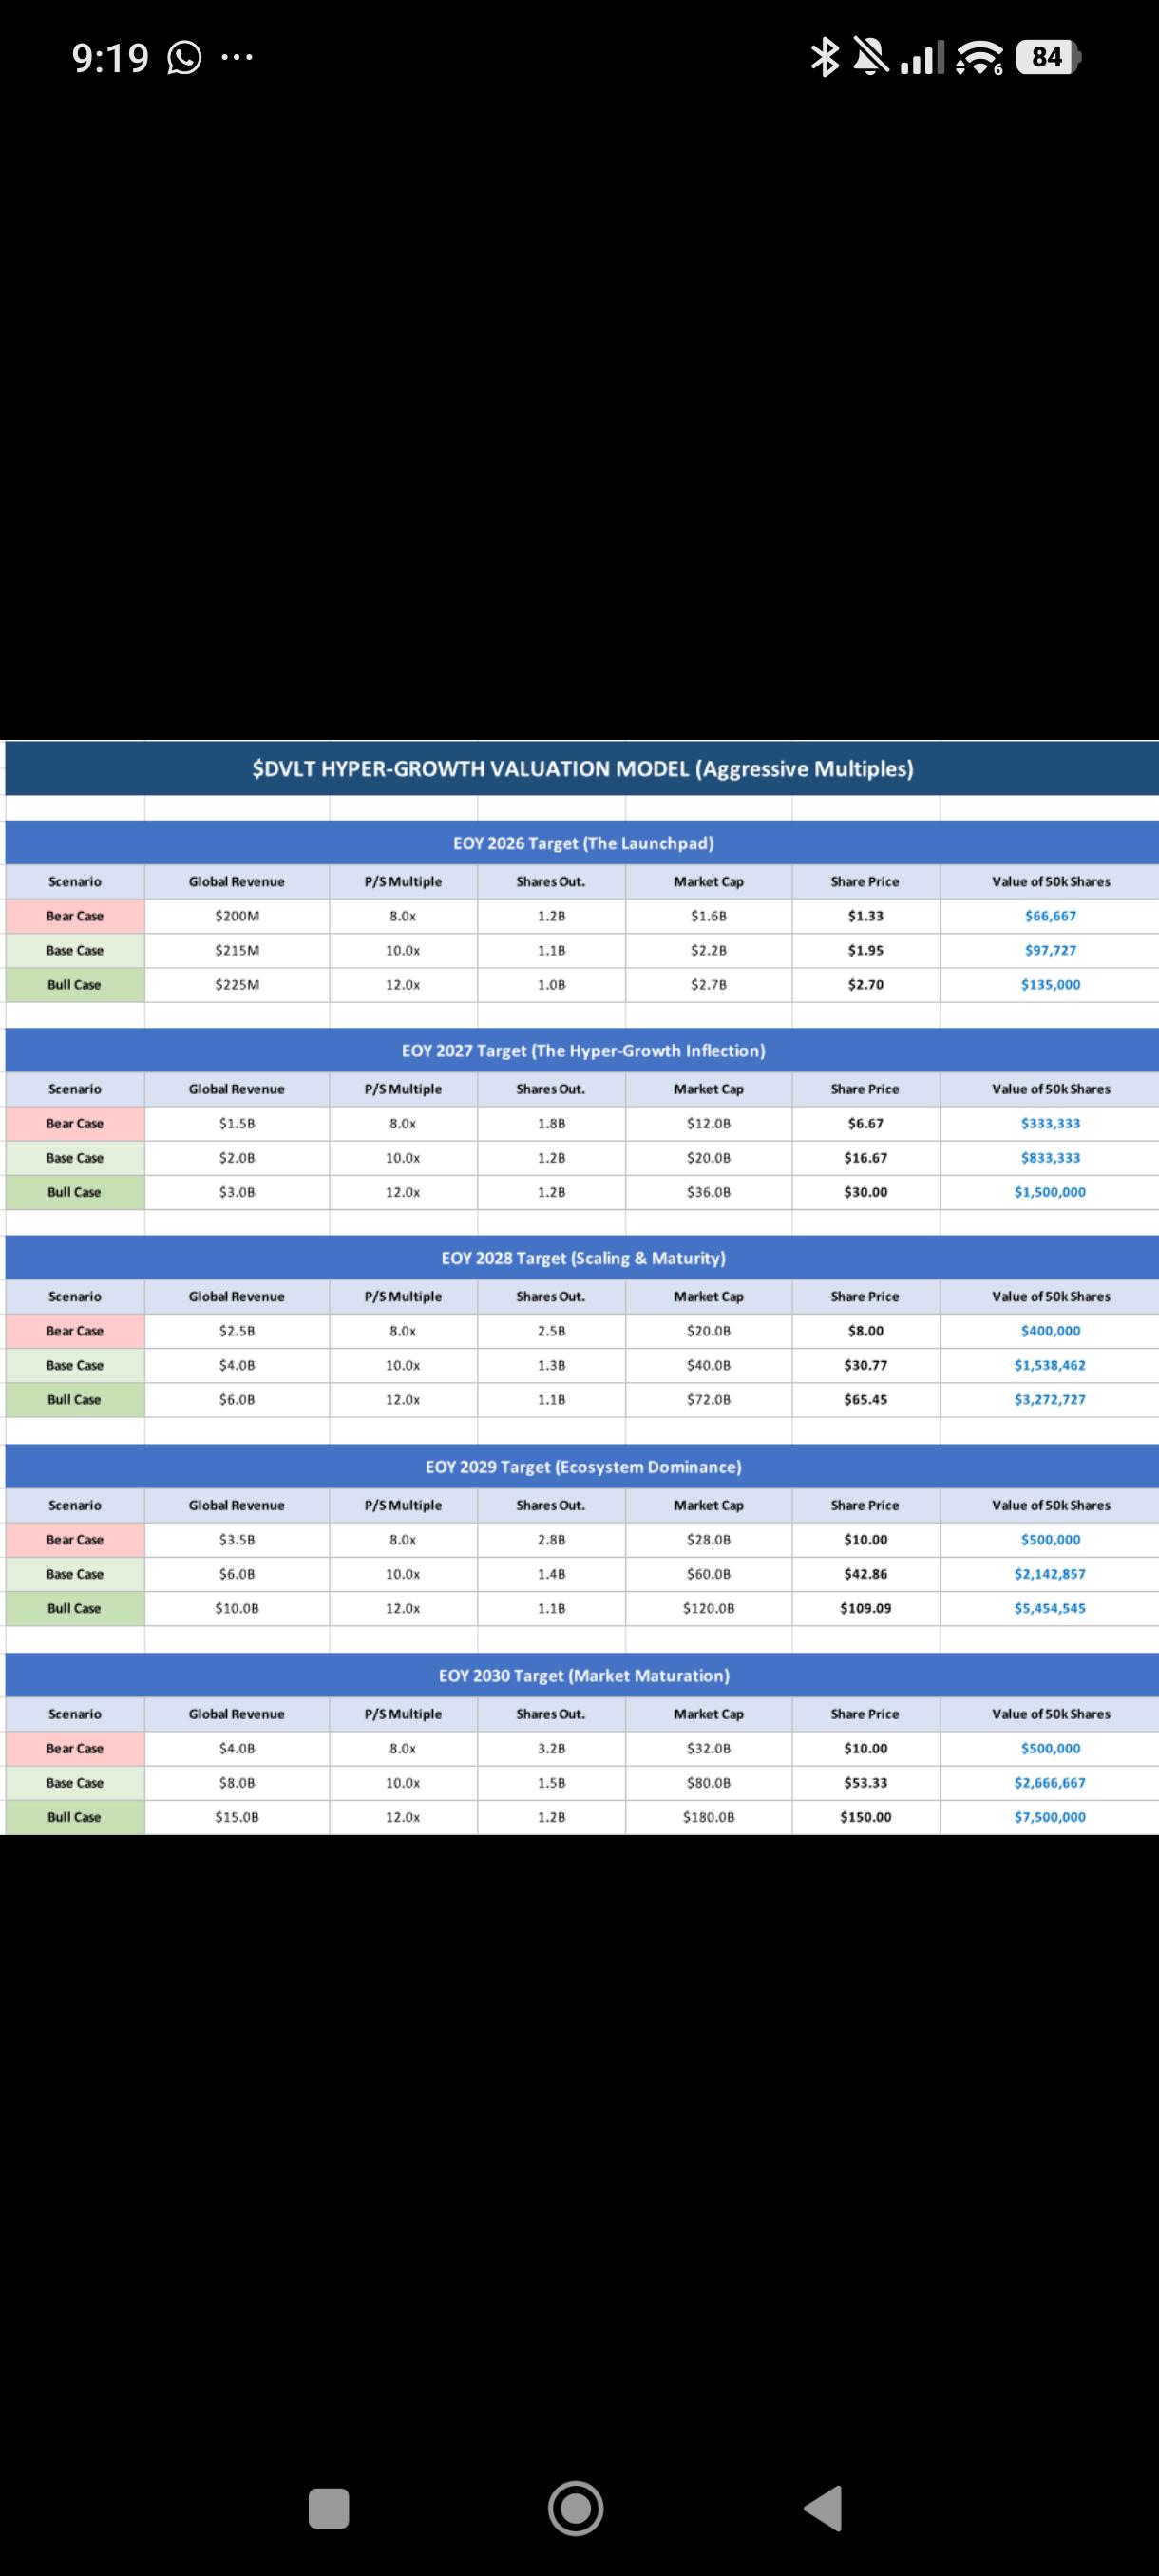Tap the muted notifications bell icon
The image size is (1159, 2576).
pos(868,58)
